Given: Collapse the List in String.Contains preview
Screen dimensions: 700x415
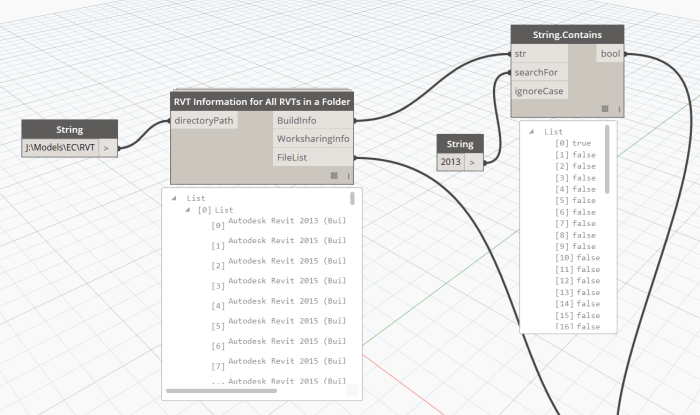Looking at the screenshot, I should (532, 131).
